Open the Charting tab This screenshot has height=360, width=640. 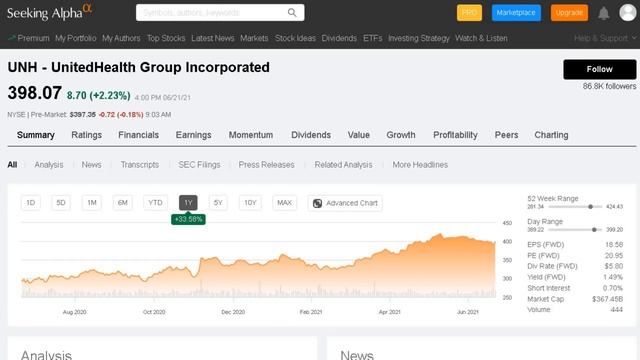pos(551,135)
